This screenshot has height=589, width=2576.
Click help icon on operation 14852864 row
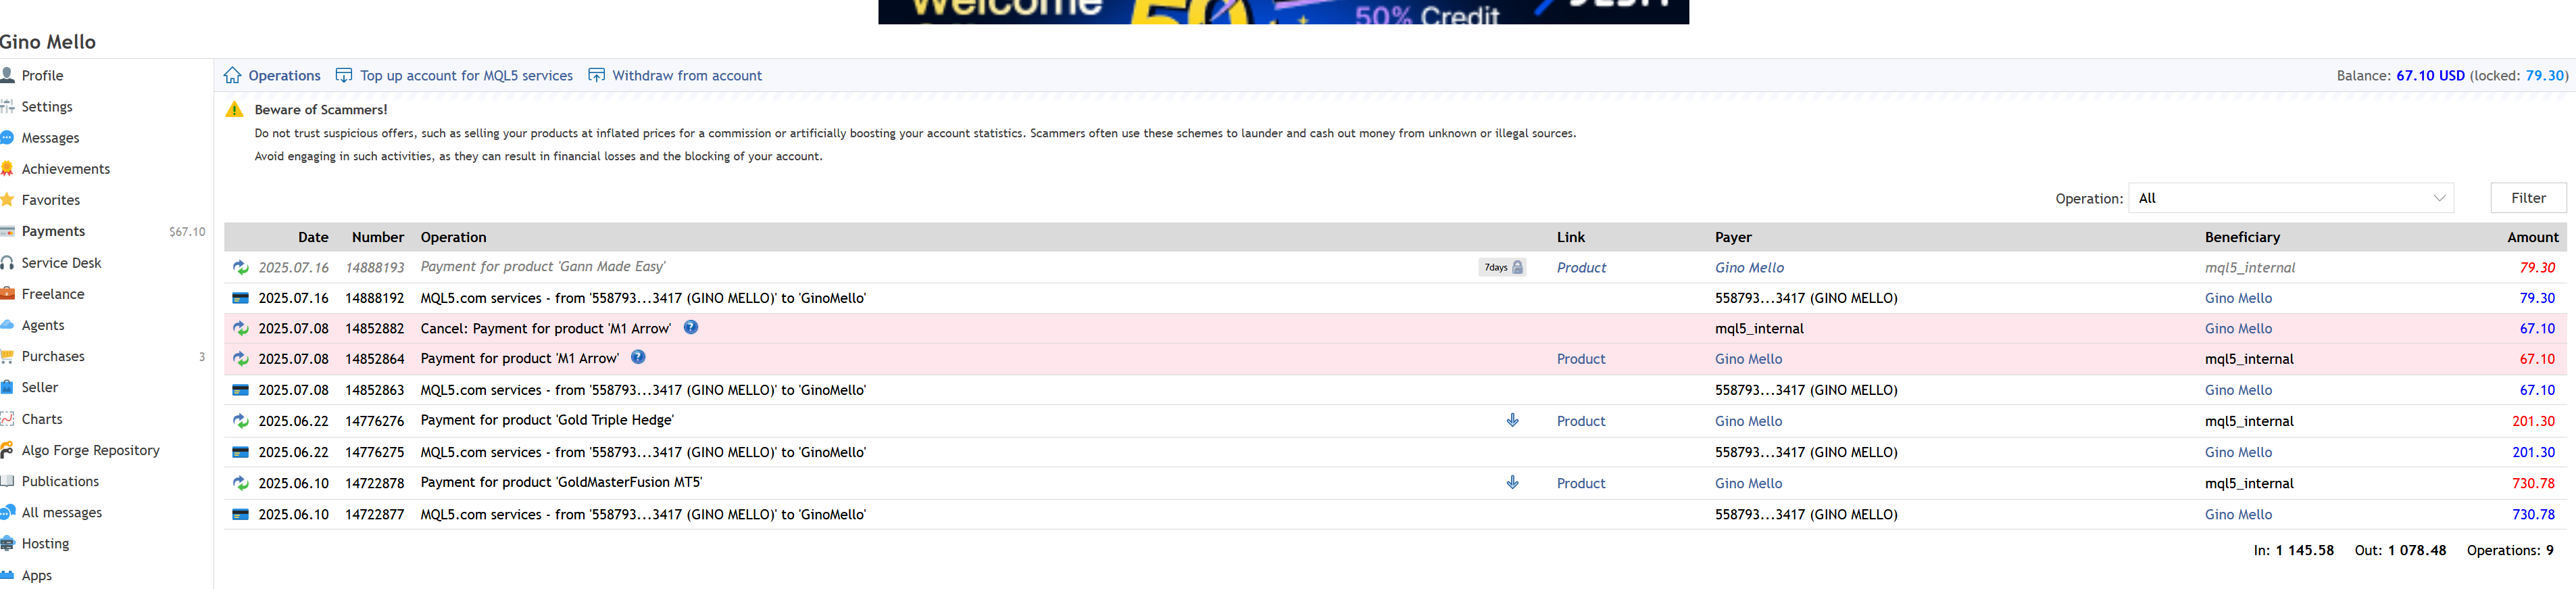tap(638, 357)
